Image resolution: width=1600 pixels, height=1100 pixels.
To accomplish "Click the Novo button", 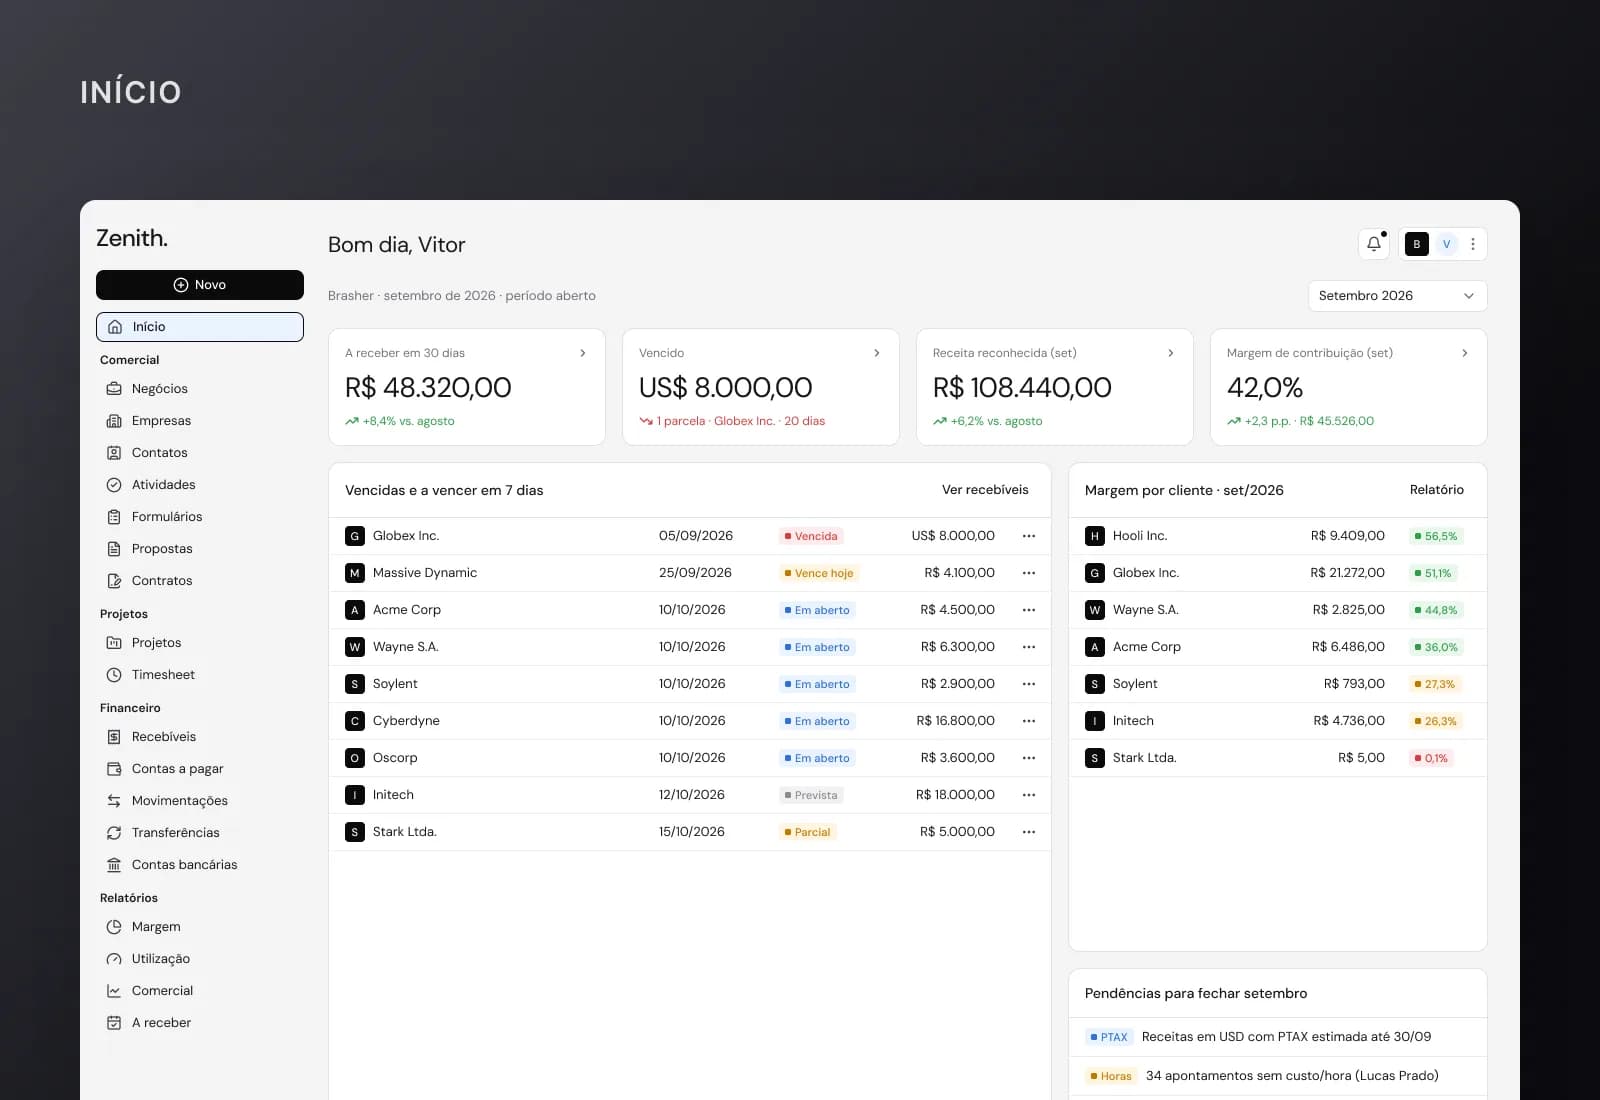I will point(200,285).
